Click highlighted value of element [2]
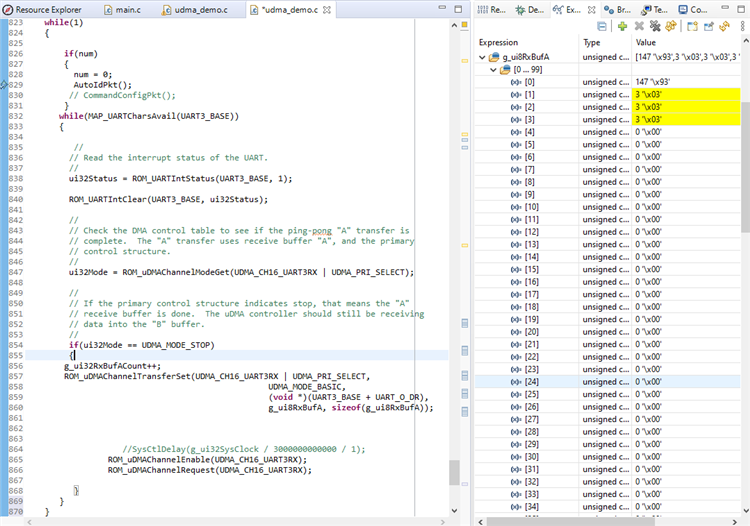Viewport: 750px width, 526px height. [x=686, y=107]
